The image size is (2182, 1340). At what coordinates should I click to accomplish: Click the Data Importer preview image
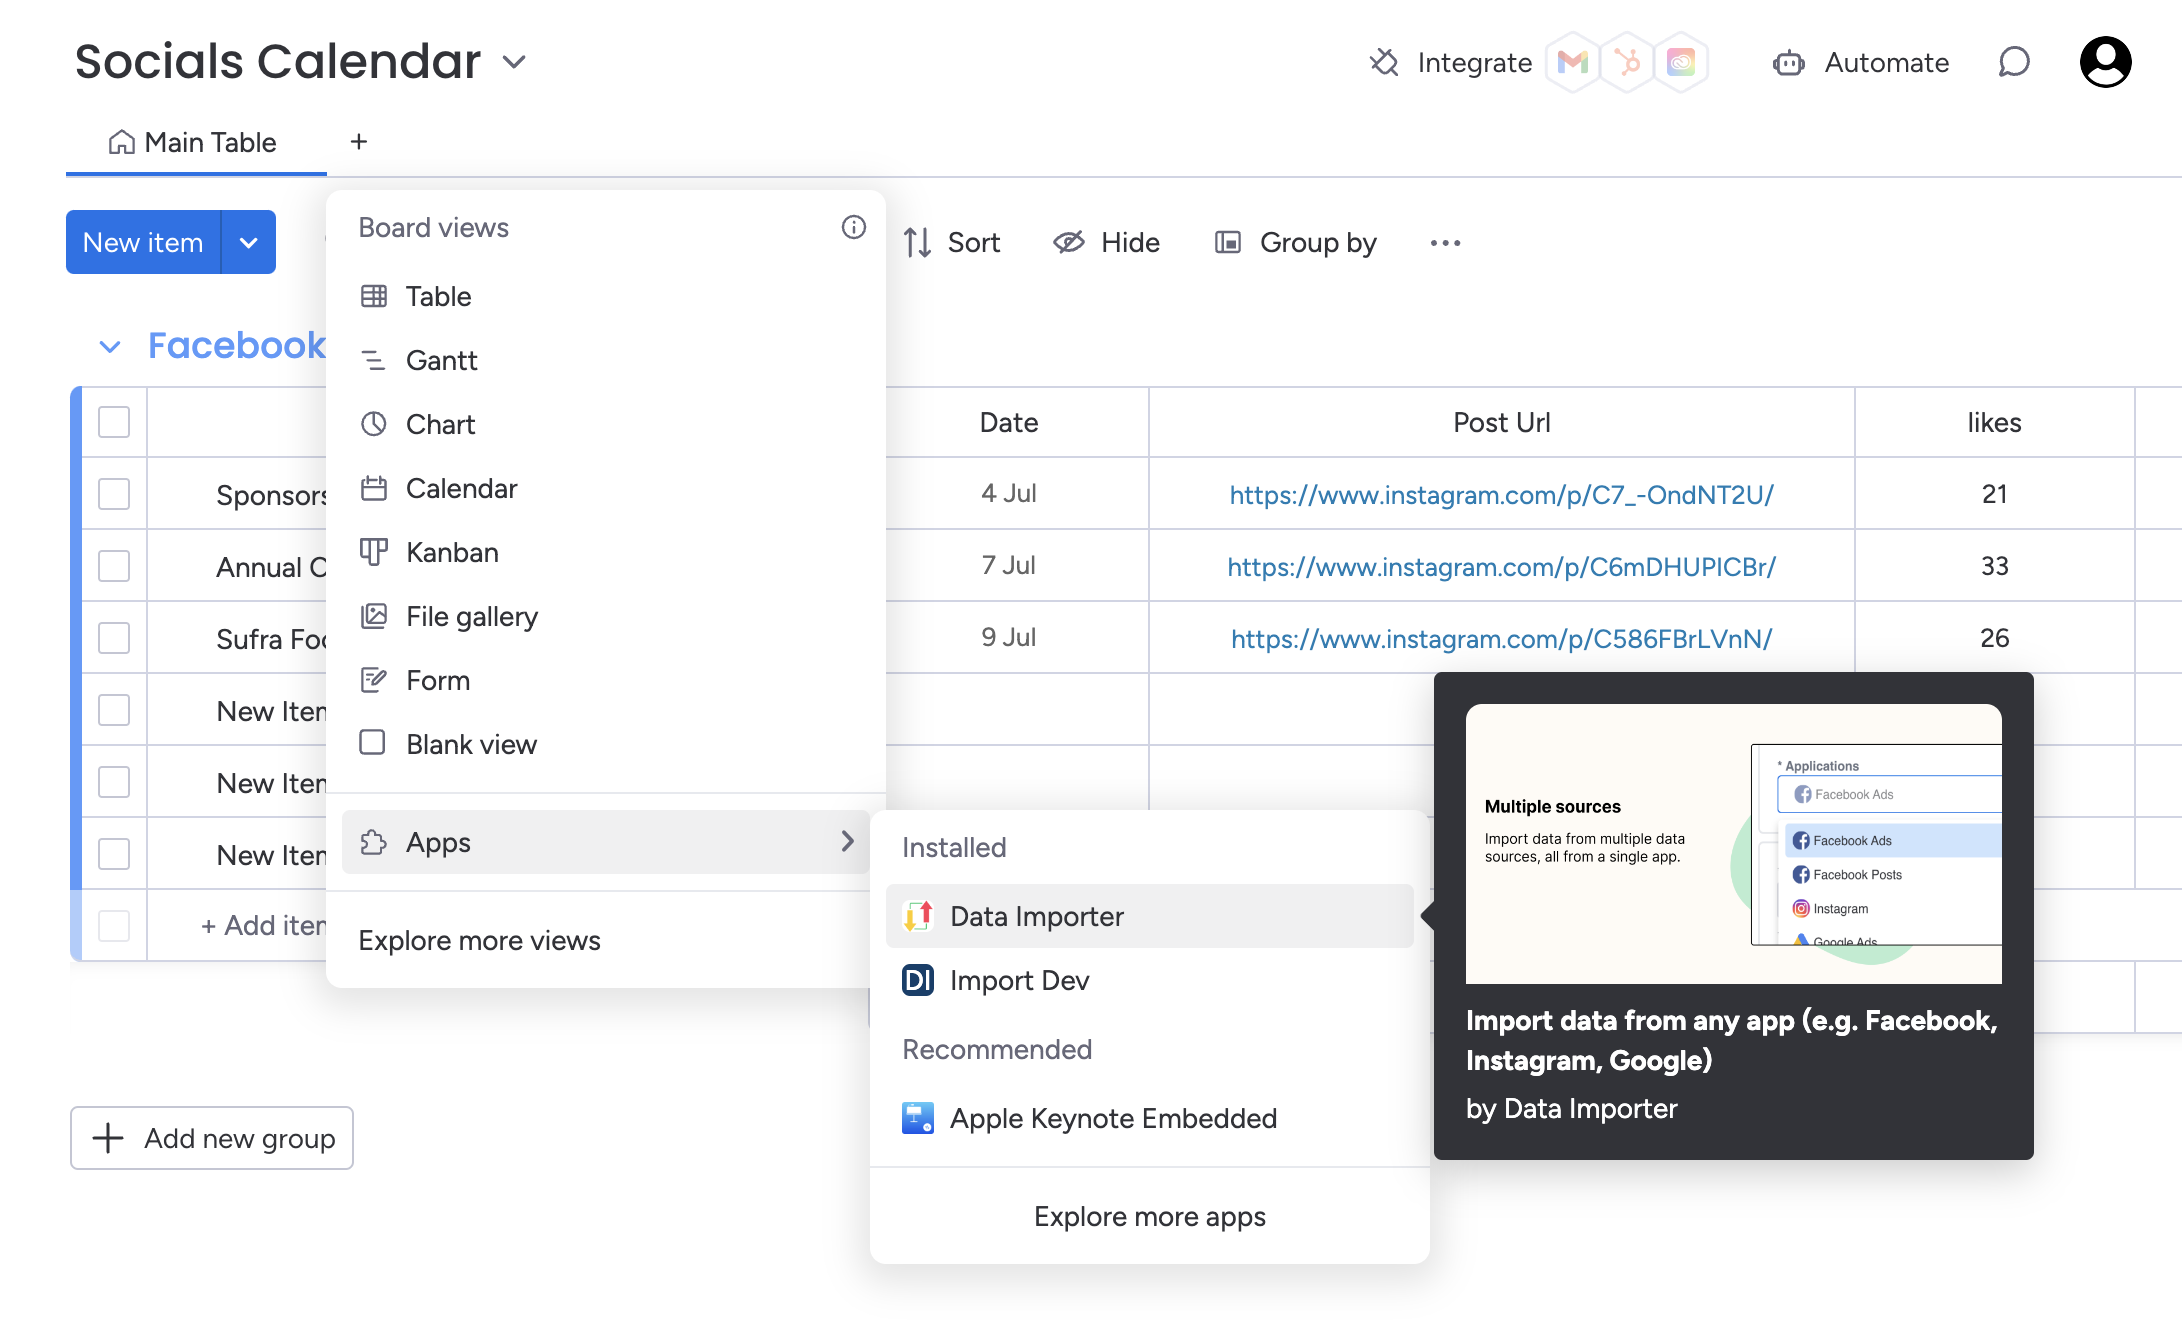1734,844
